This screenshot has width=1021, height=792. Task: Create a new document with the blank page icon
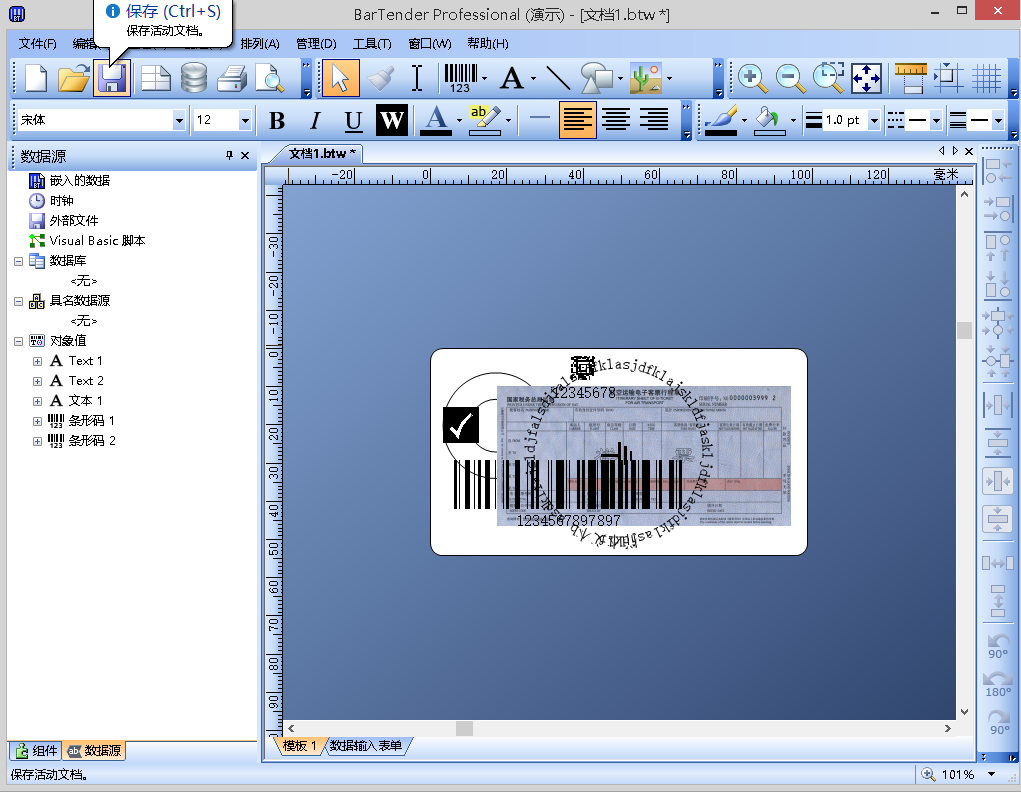36,78
